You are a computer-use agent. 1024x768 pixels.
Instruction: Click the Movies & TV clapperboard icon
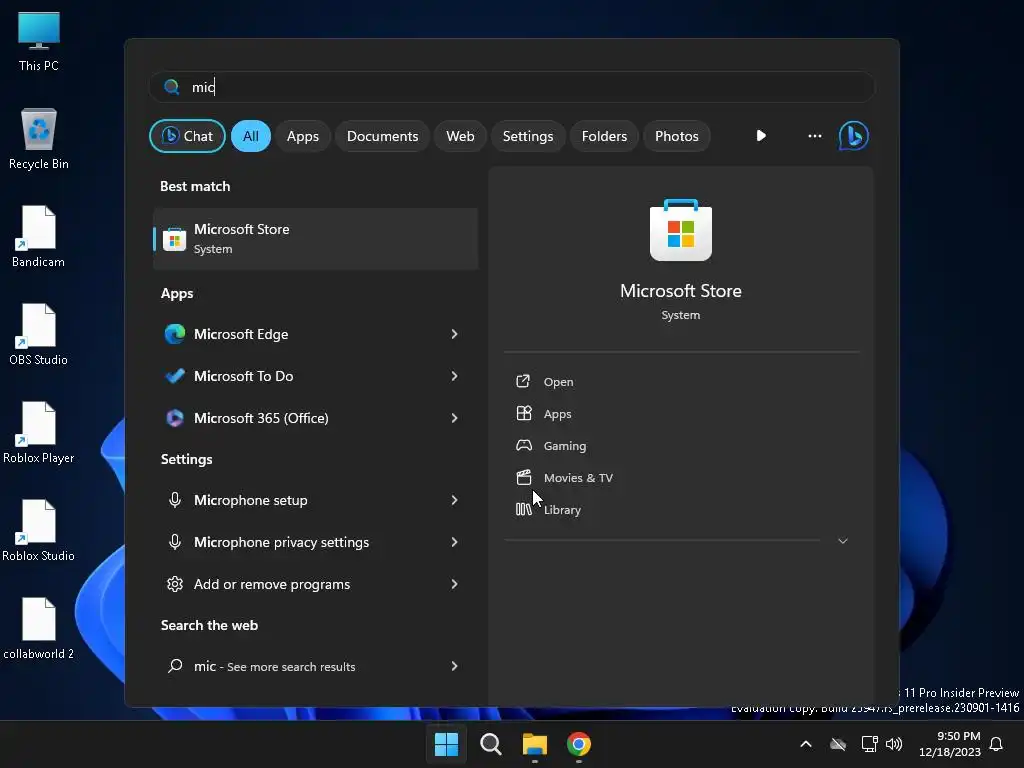(x=524, y=477)
